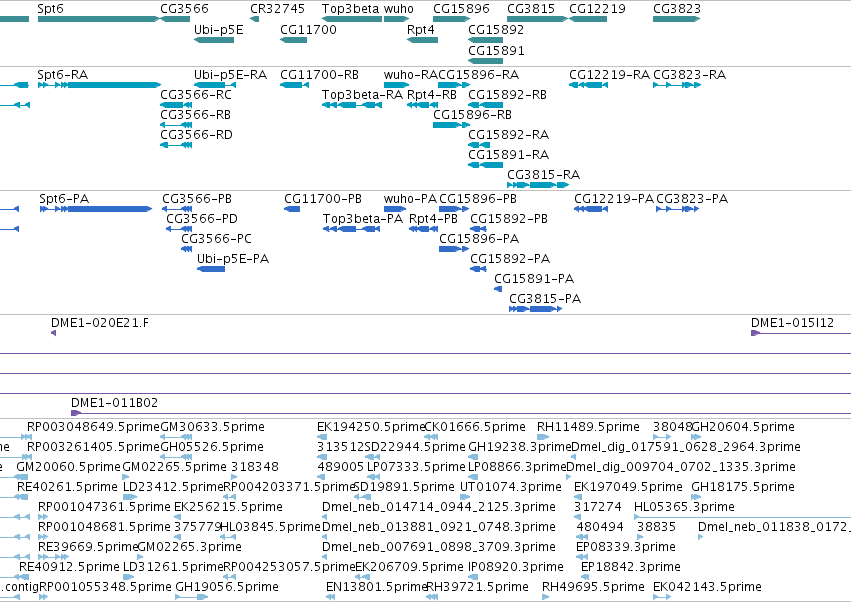Select the GH20604.5prime EST

(x=696, y=437)
